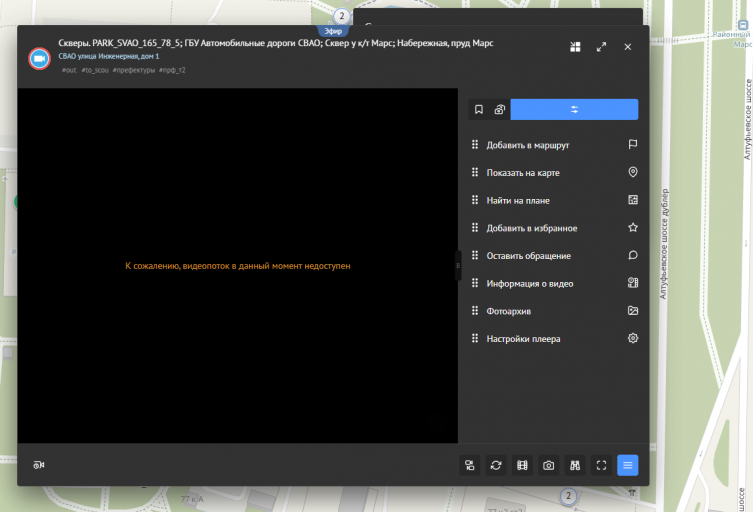This screenshot has height=512, width=753.
Task: Click the binoculars icon in the player toolbar
Action: [575, 465]
